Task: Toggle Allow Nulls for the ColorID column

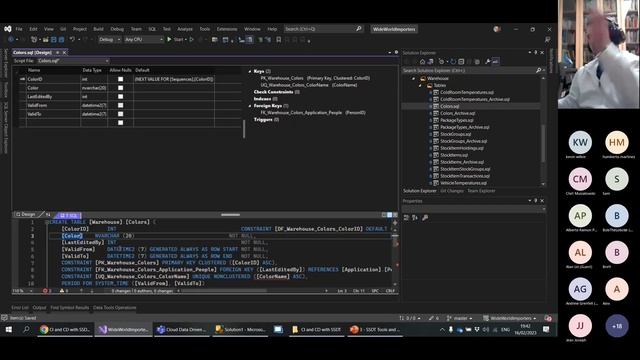Action: pyautogui.click(x=120, y=79)
